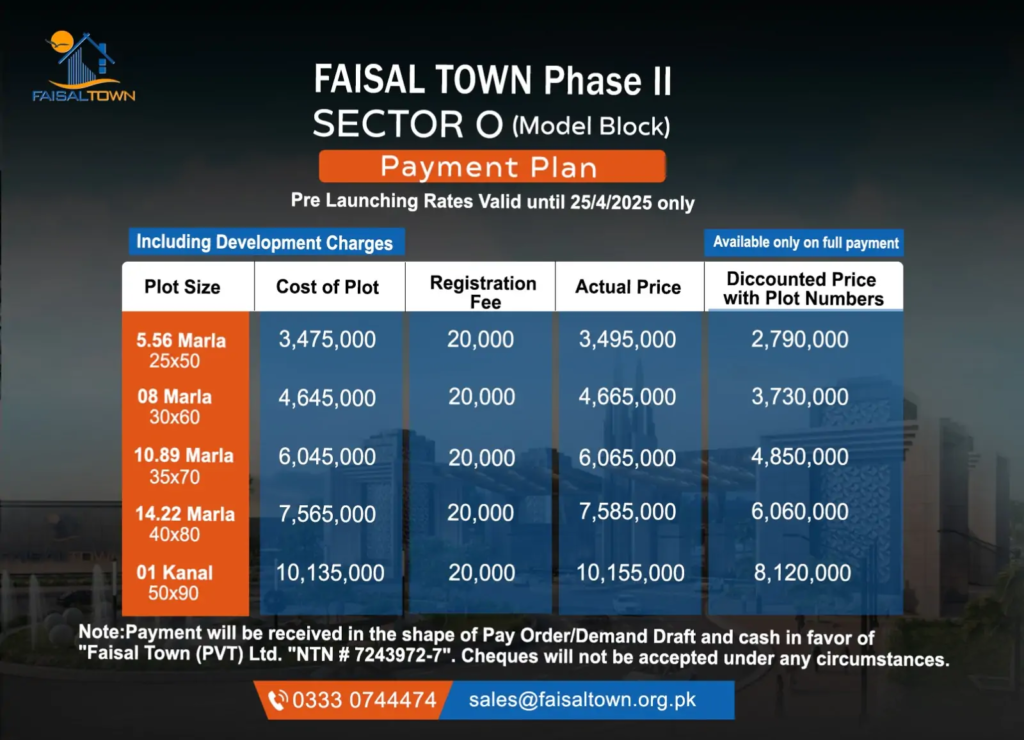Click the orange Payment Plan banner
Viewport: 1024px width, 740px height.
coord(491,166)
